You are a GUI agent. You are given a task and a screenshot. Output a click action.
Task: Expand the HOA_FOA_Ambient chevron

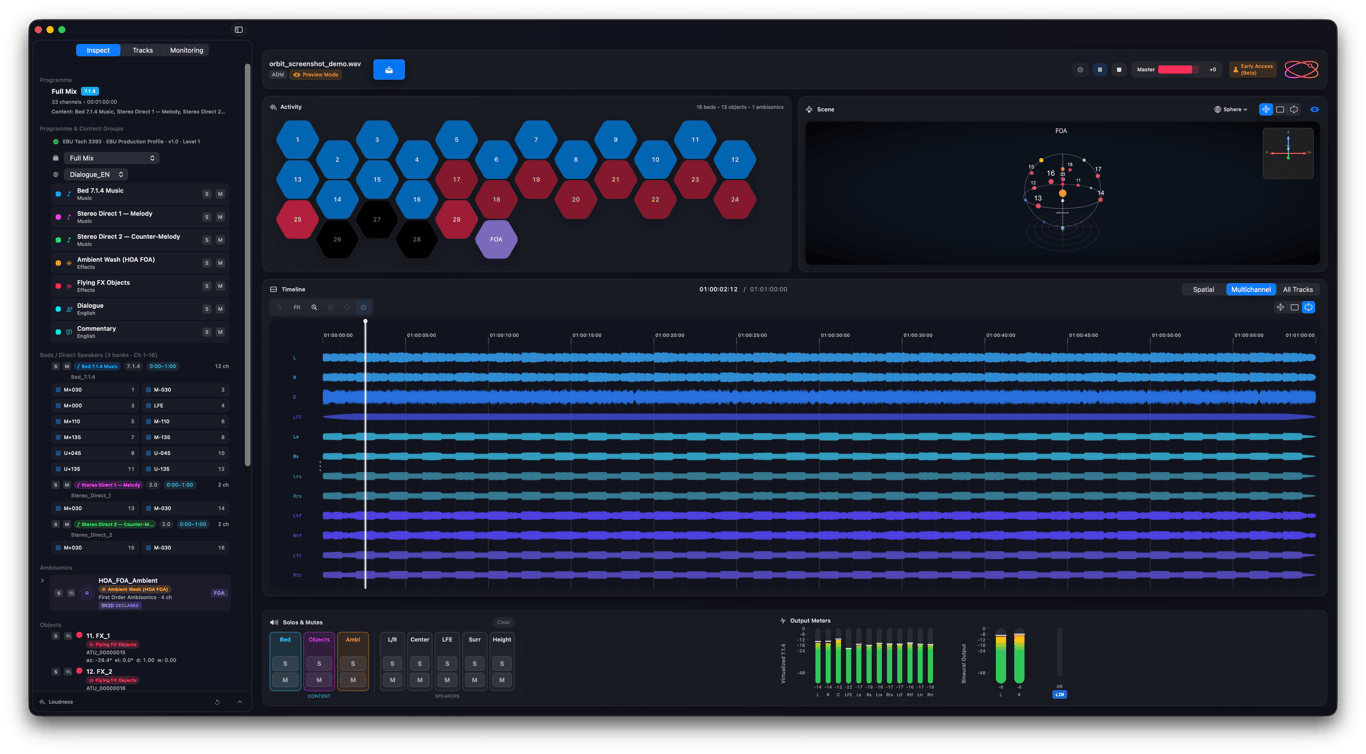pyautogui.click(x=42, y=581)
